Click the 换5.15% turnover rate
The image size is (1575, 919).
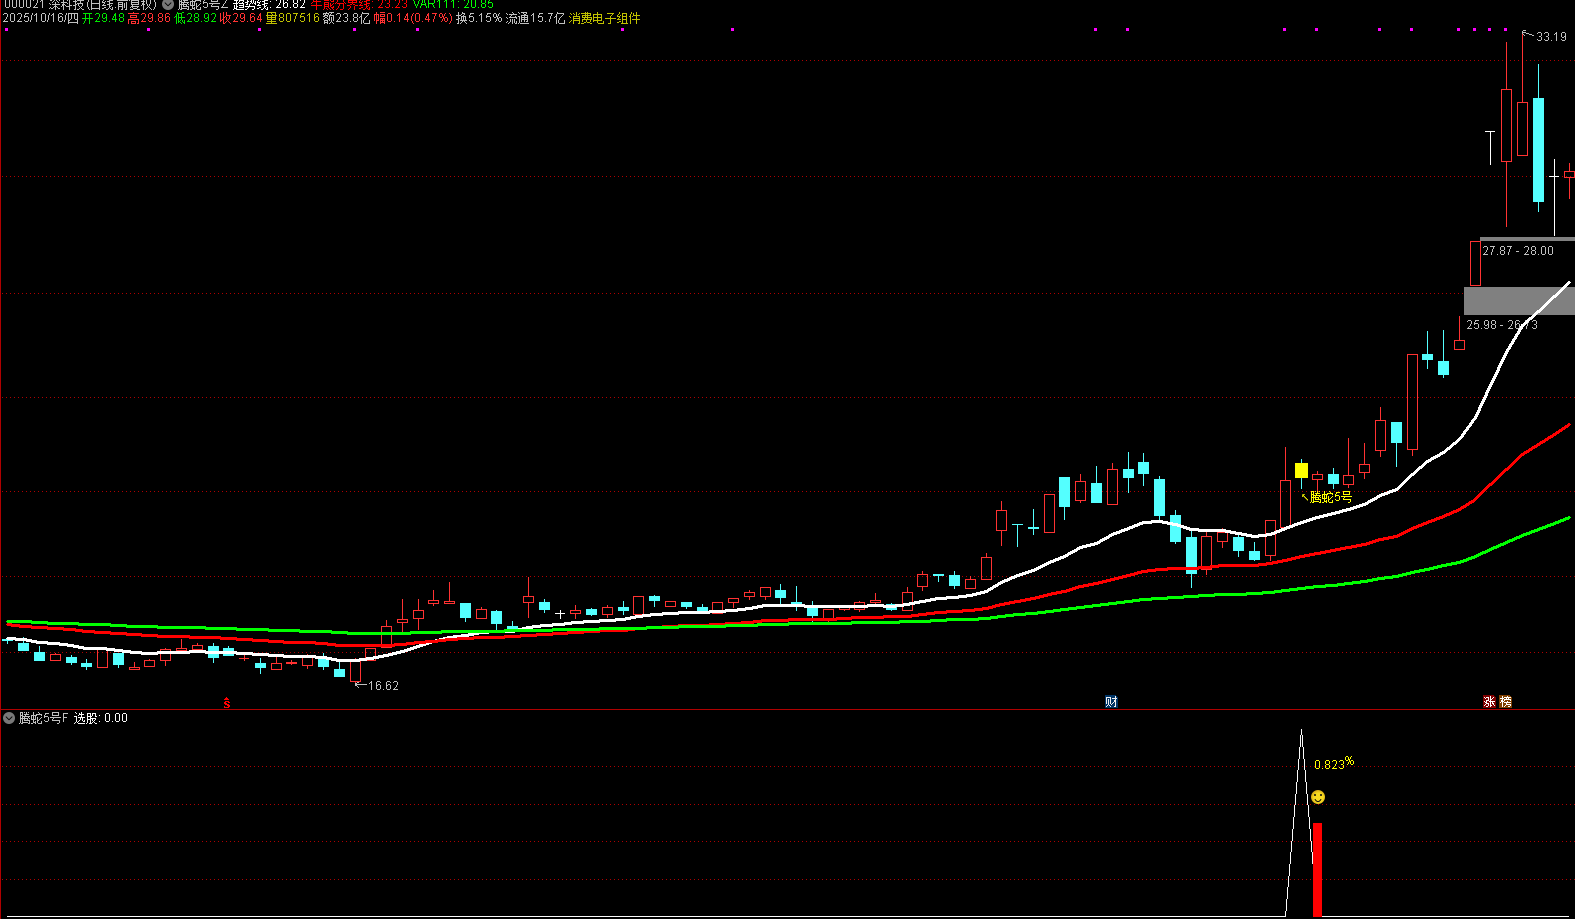coord(479,18)
